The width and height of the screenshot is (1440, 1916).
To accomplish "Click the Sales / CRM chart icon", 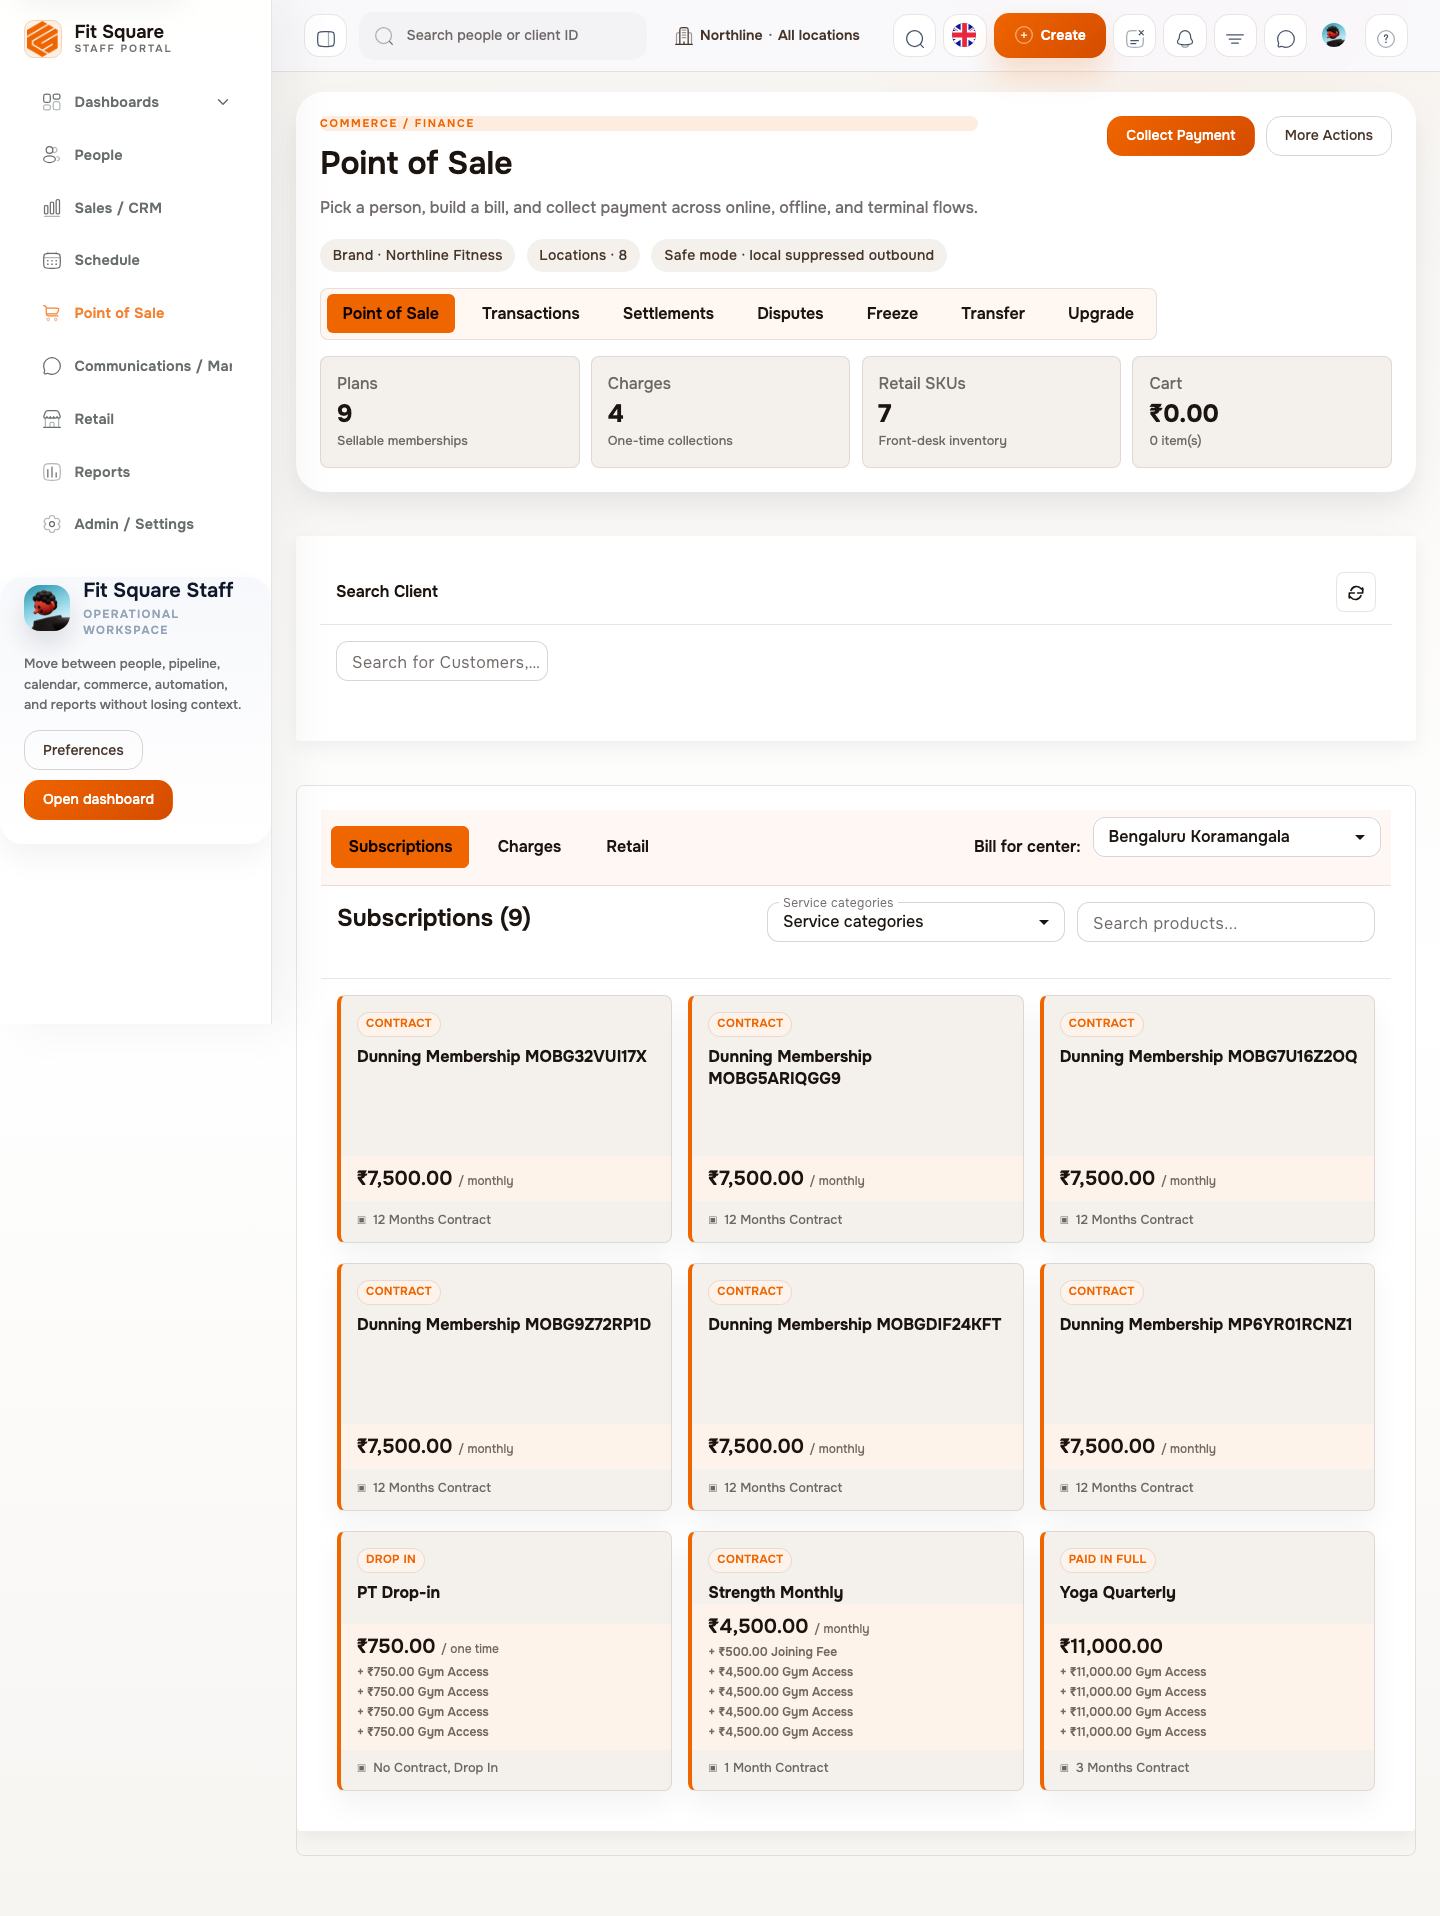I will [52, 208].
